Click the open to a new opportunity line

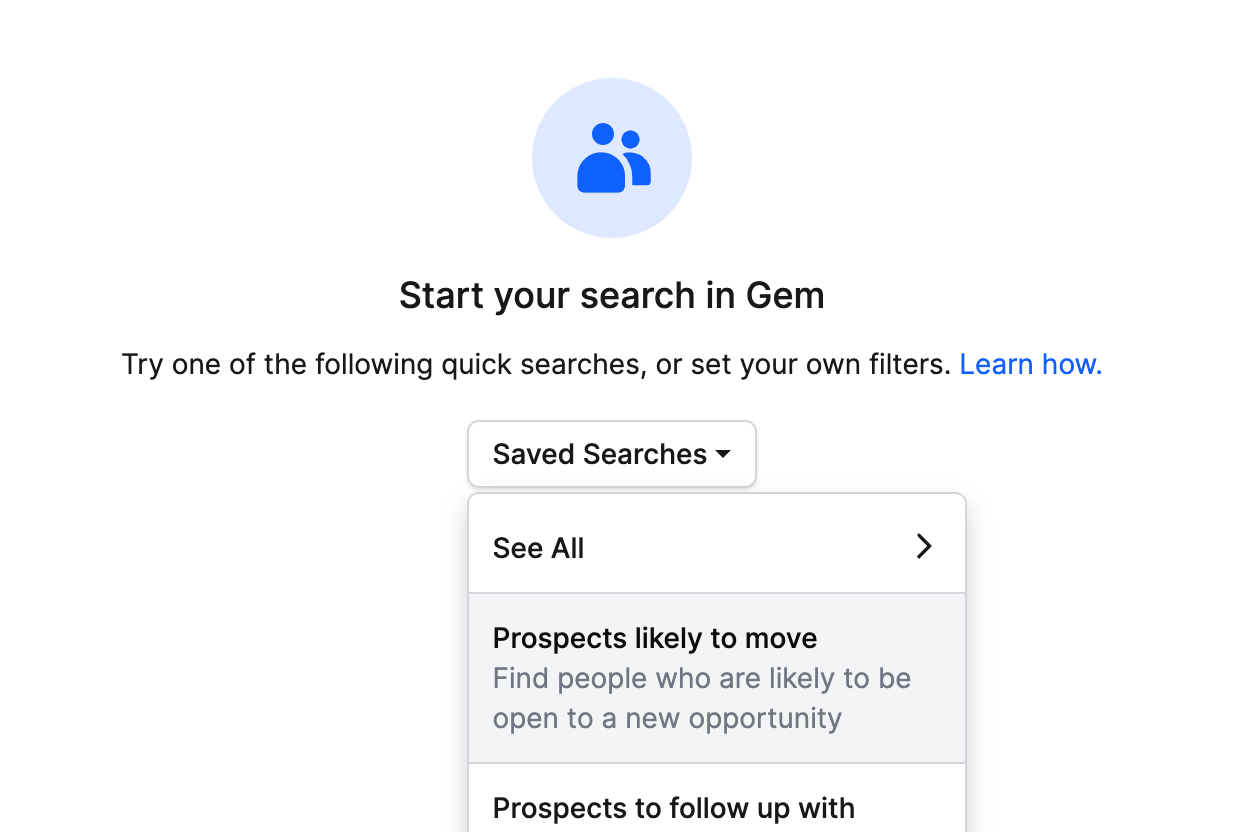(667, 719)
